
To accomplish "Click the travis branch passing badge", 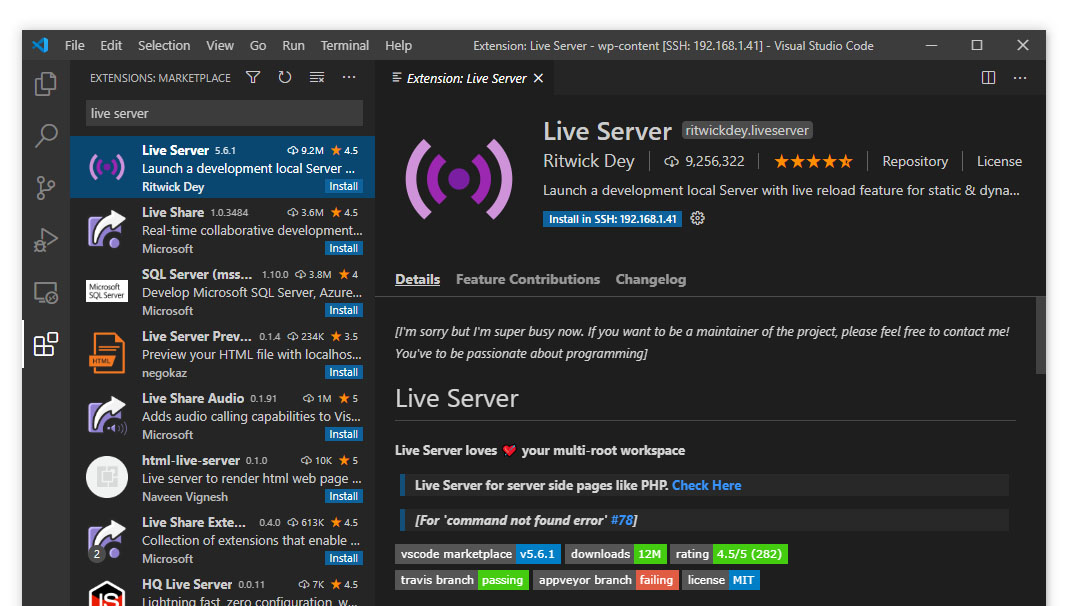I will point(462,580).
